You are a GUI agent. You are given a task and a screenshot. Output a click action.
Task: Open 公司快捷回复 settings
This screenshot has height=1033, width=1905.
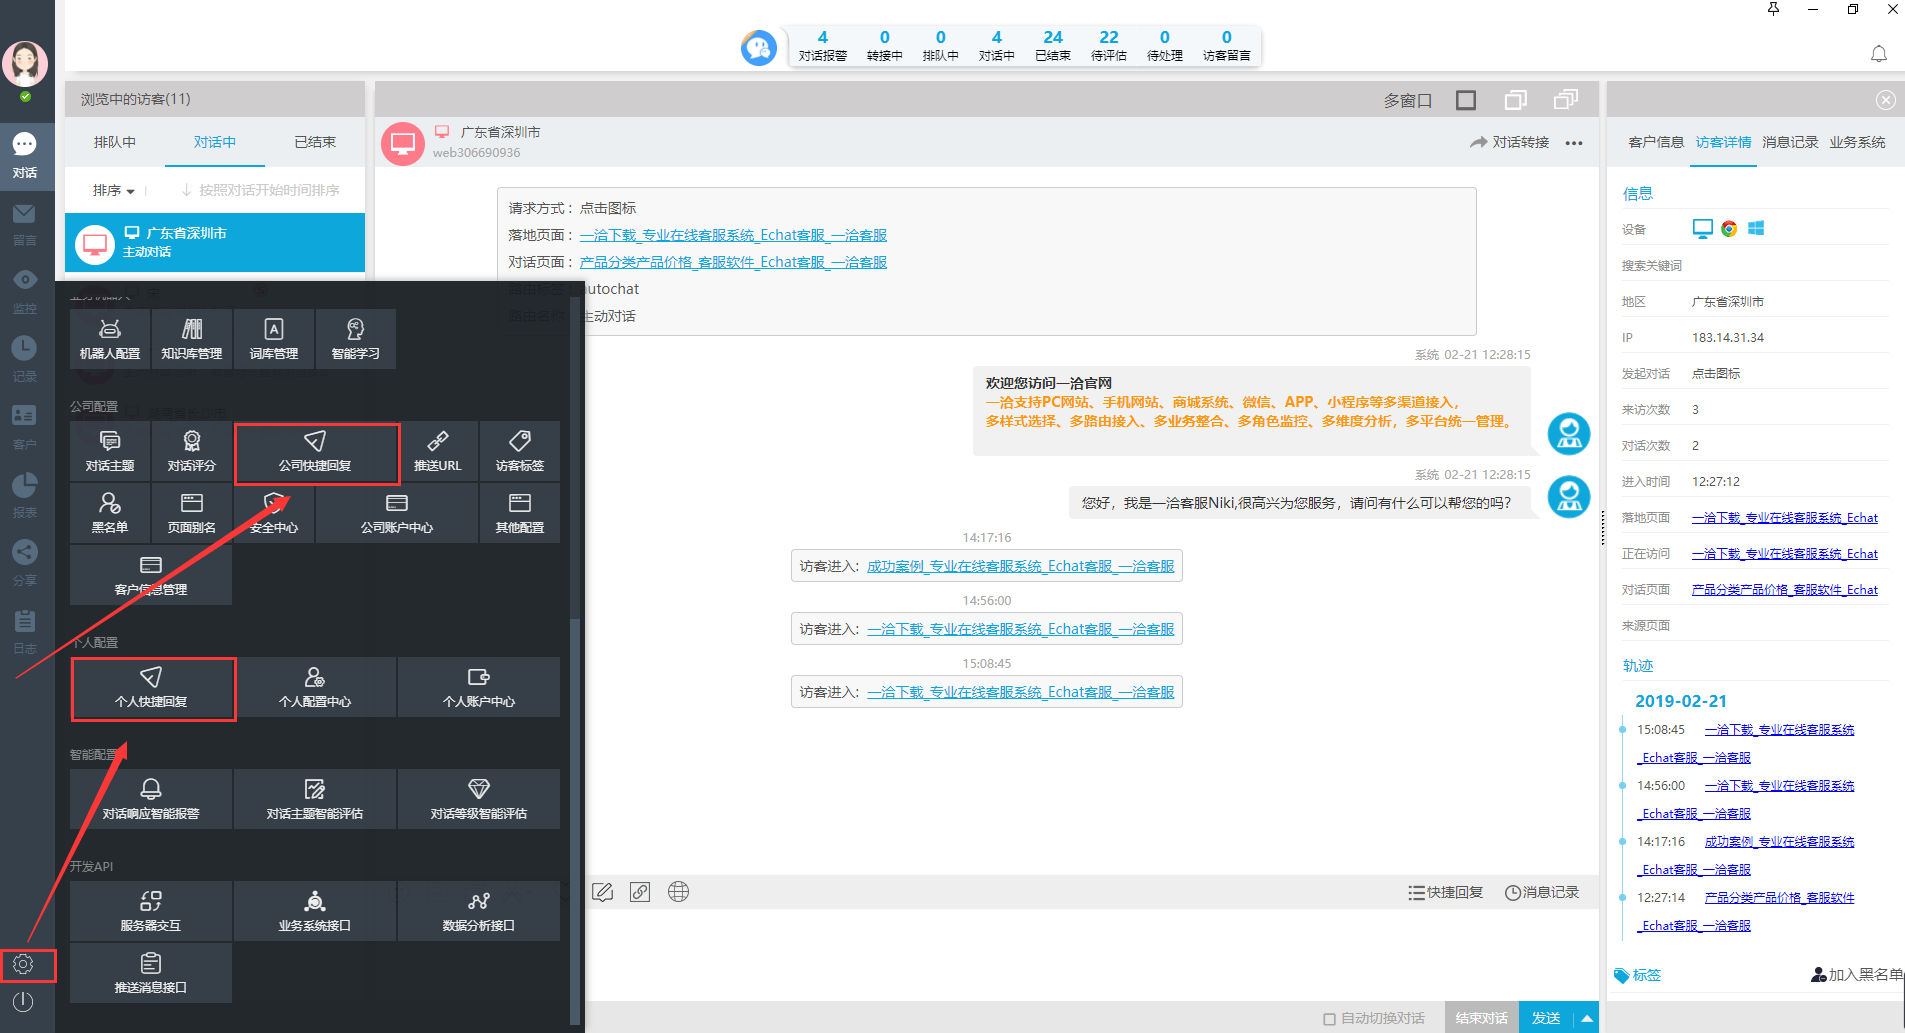316,453
